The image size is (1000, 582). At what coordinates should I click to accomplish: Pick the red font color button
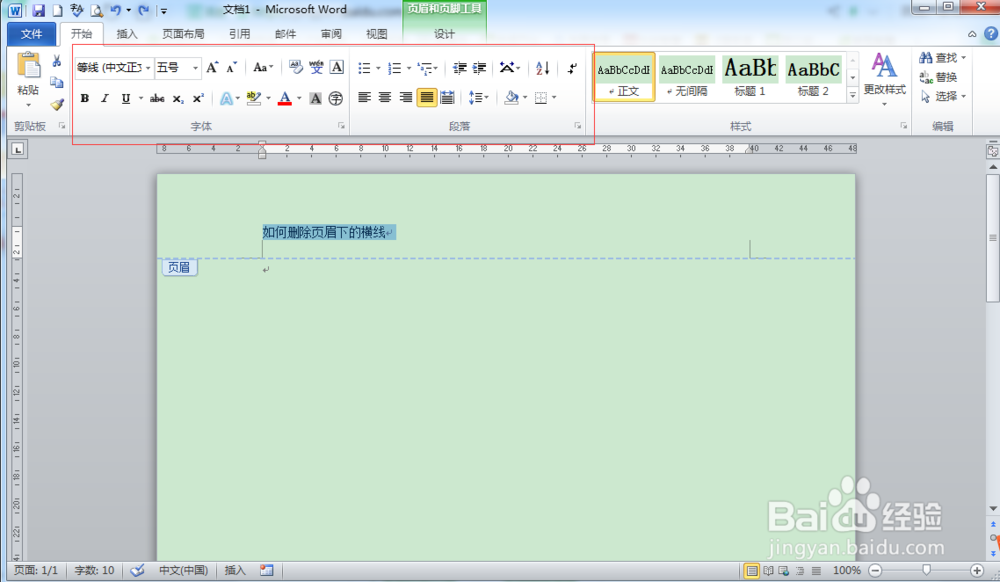(284, 98)
